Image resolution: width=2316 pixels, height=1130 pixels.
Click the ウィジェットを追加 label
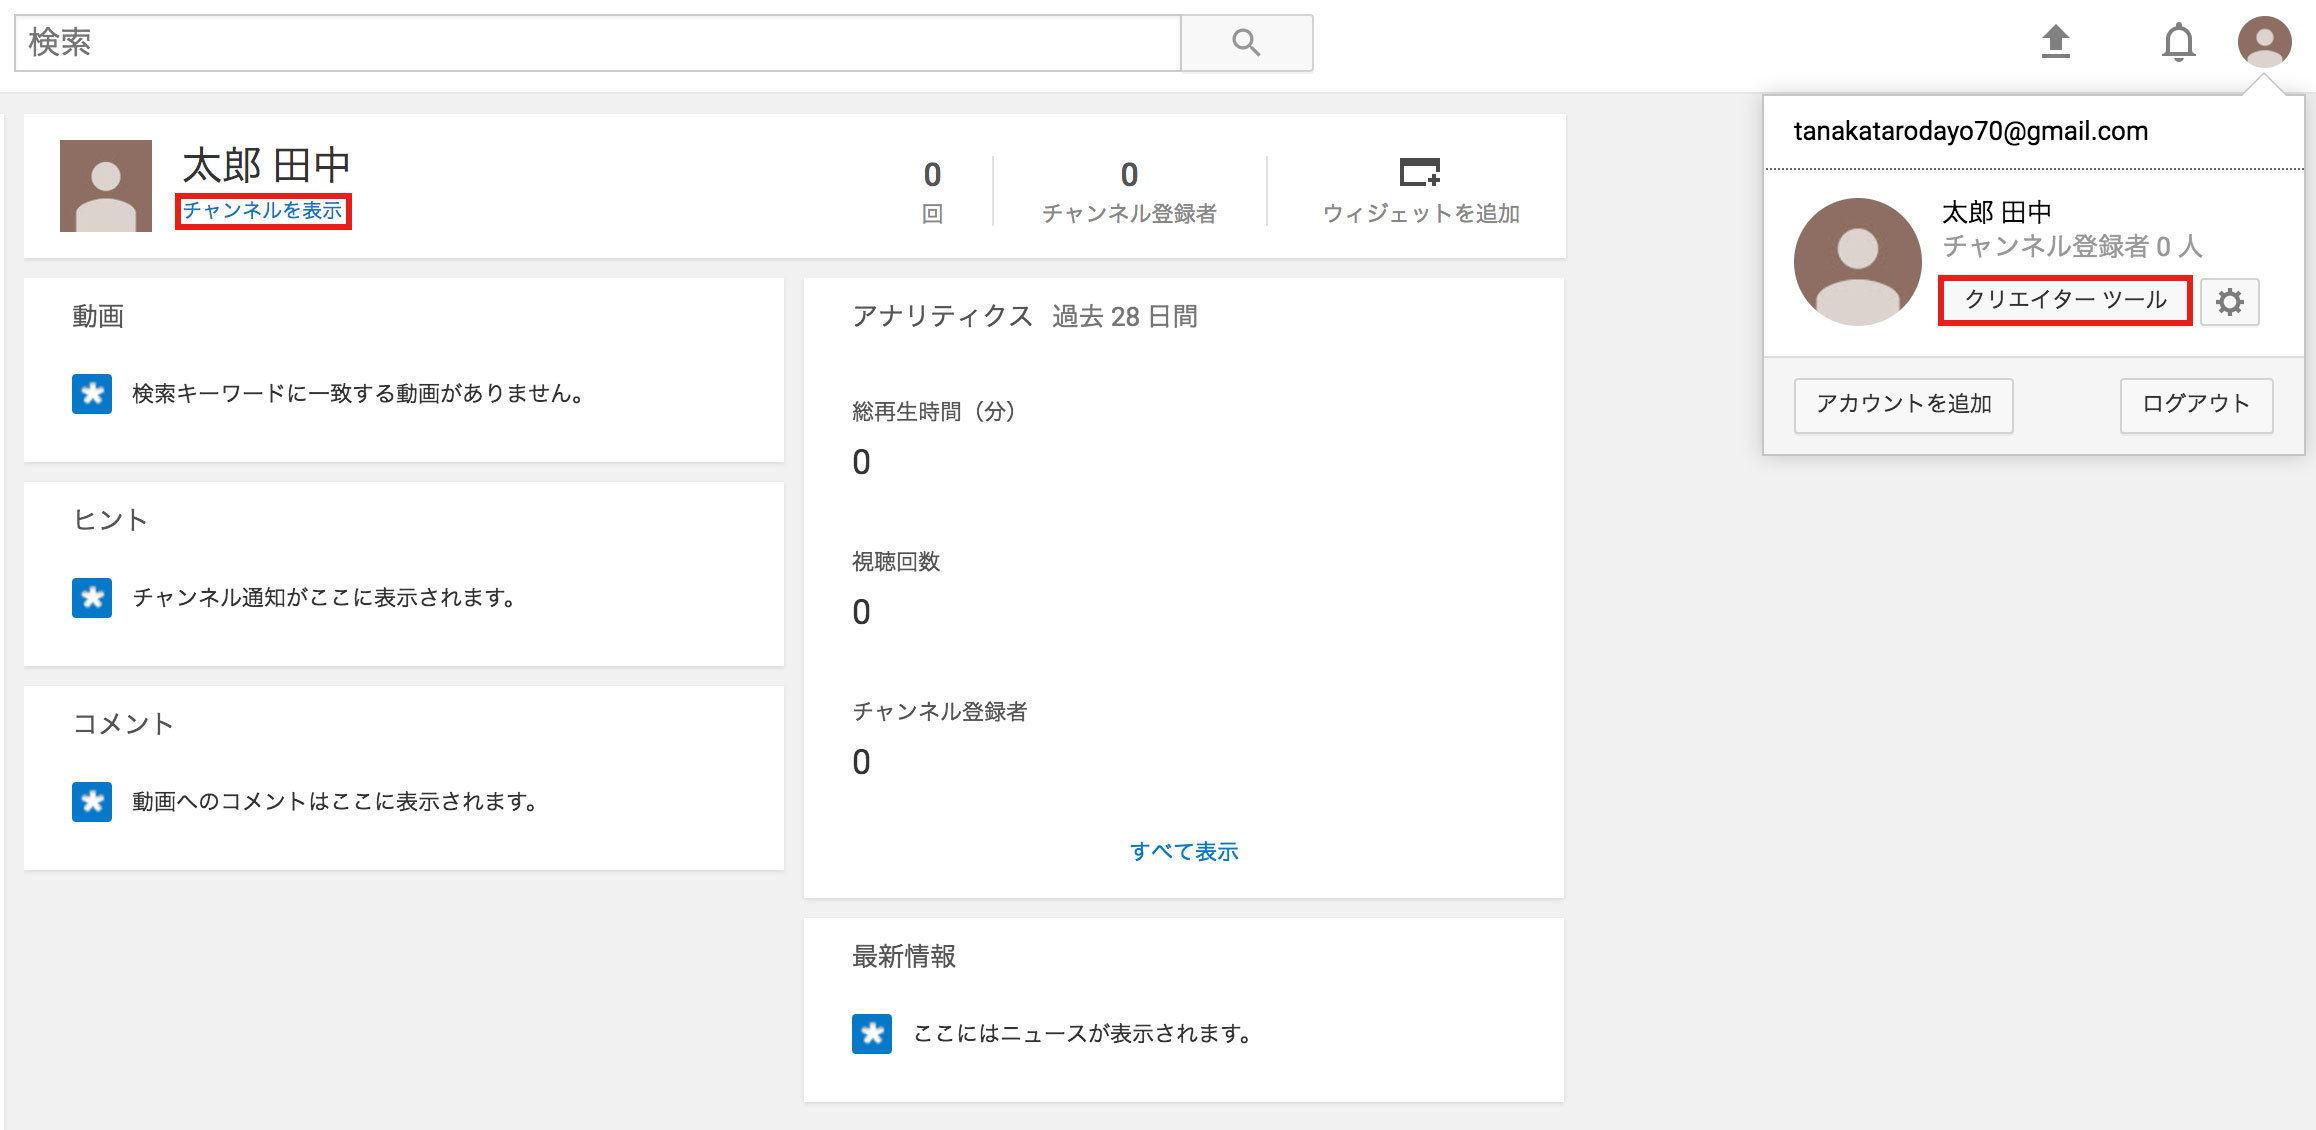(x=1421, y=213)
